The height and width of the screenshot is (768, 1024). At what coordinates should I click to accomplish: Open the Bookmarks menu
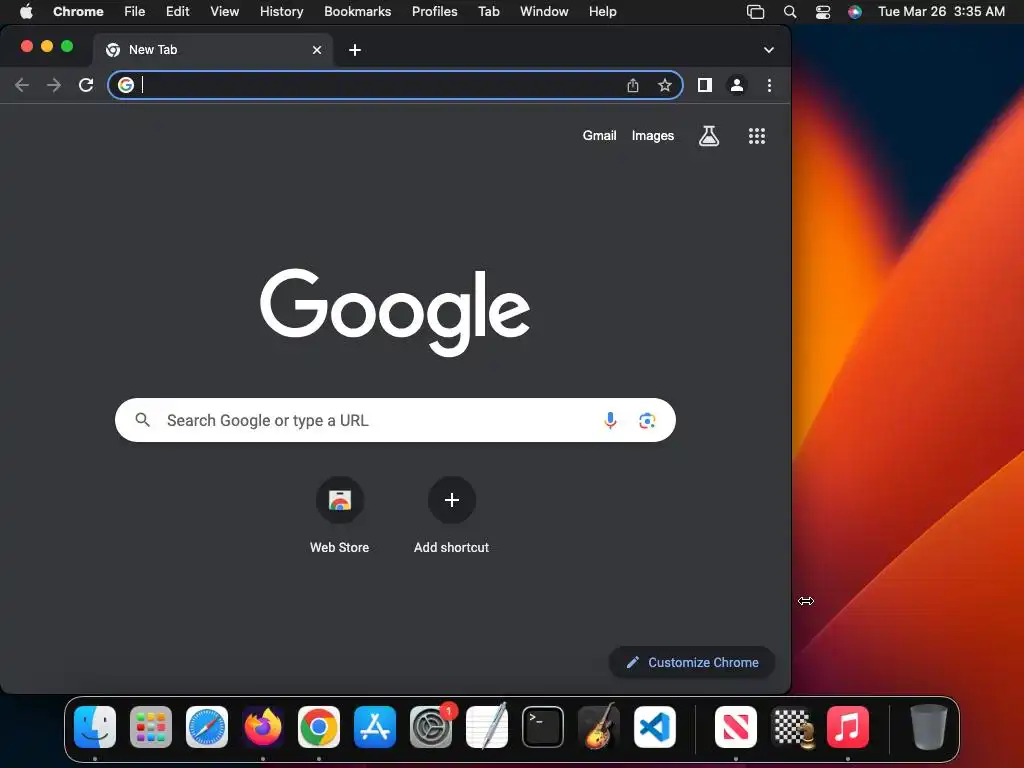click(357, 11)
